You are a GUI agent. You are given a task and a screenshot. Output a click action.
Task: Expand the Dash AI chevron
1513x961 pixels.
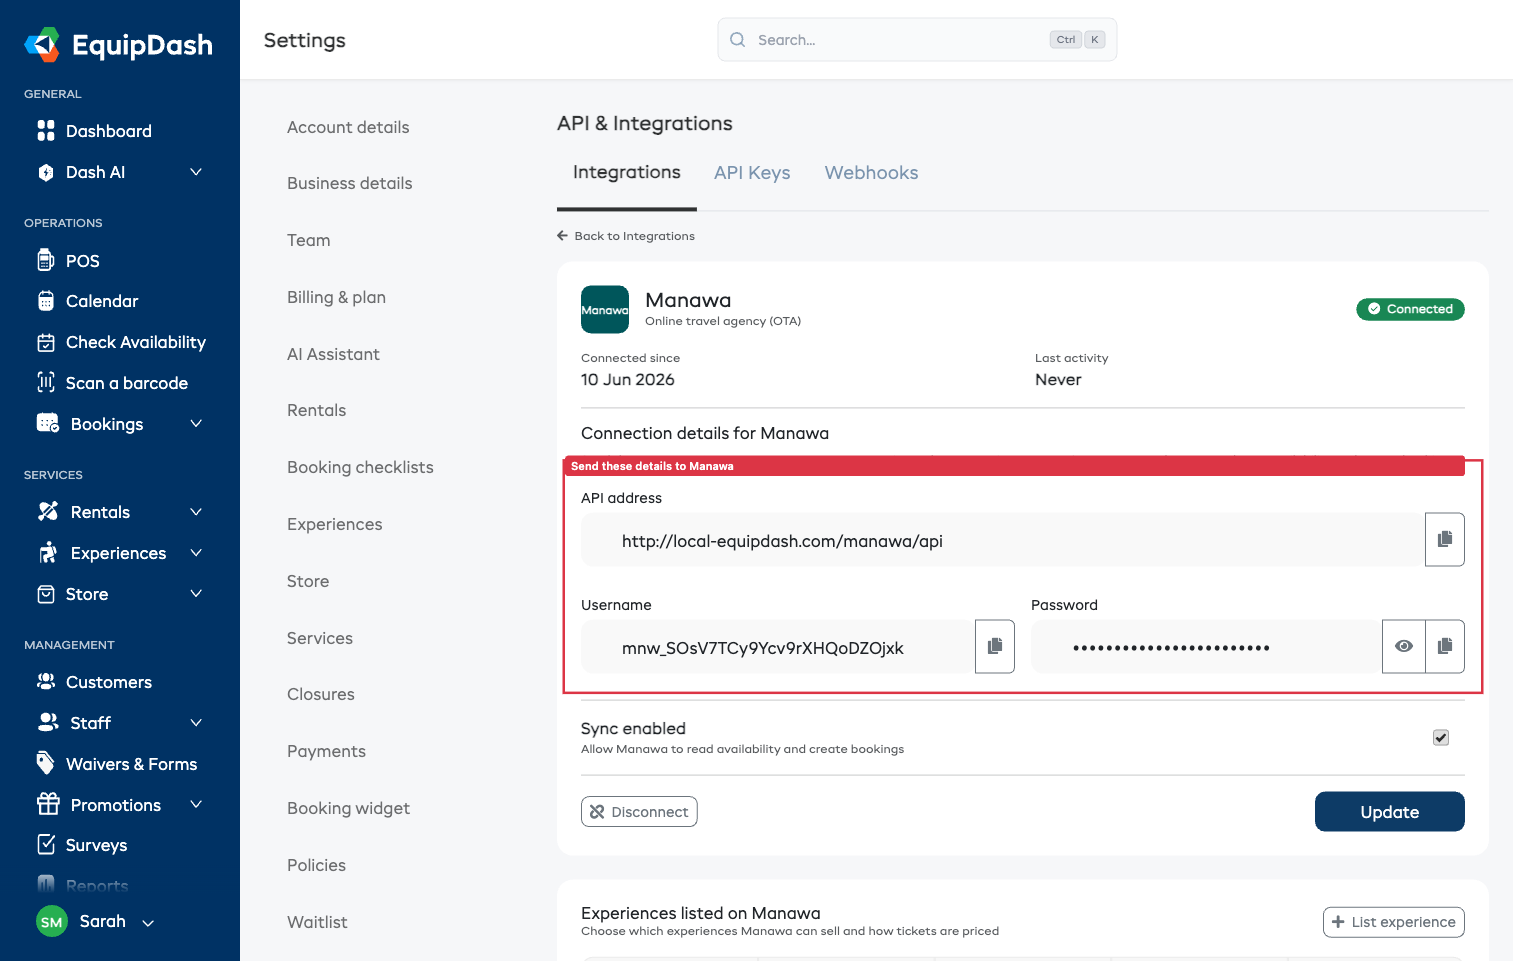tap(196, 172)
